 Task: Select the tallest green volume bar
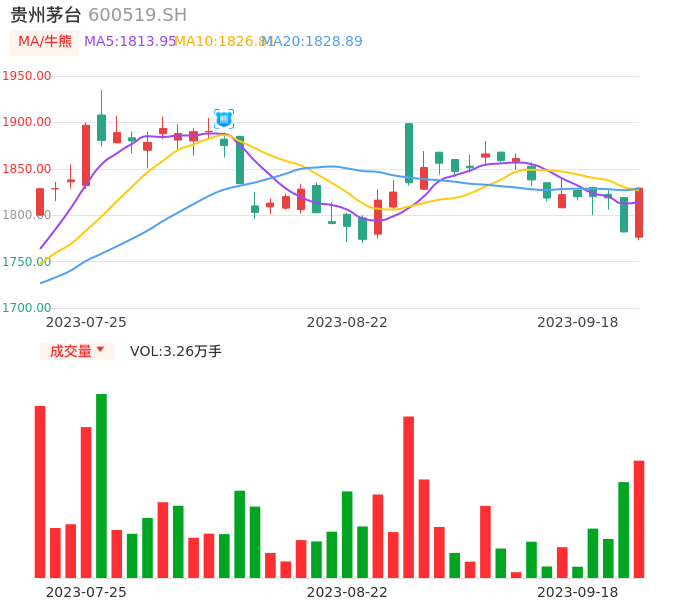[101, 485]
